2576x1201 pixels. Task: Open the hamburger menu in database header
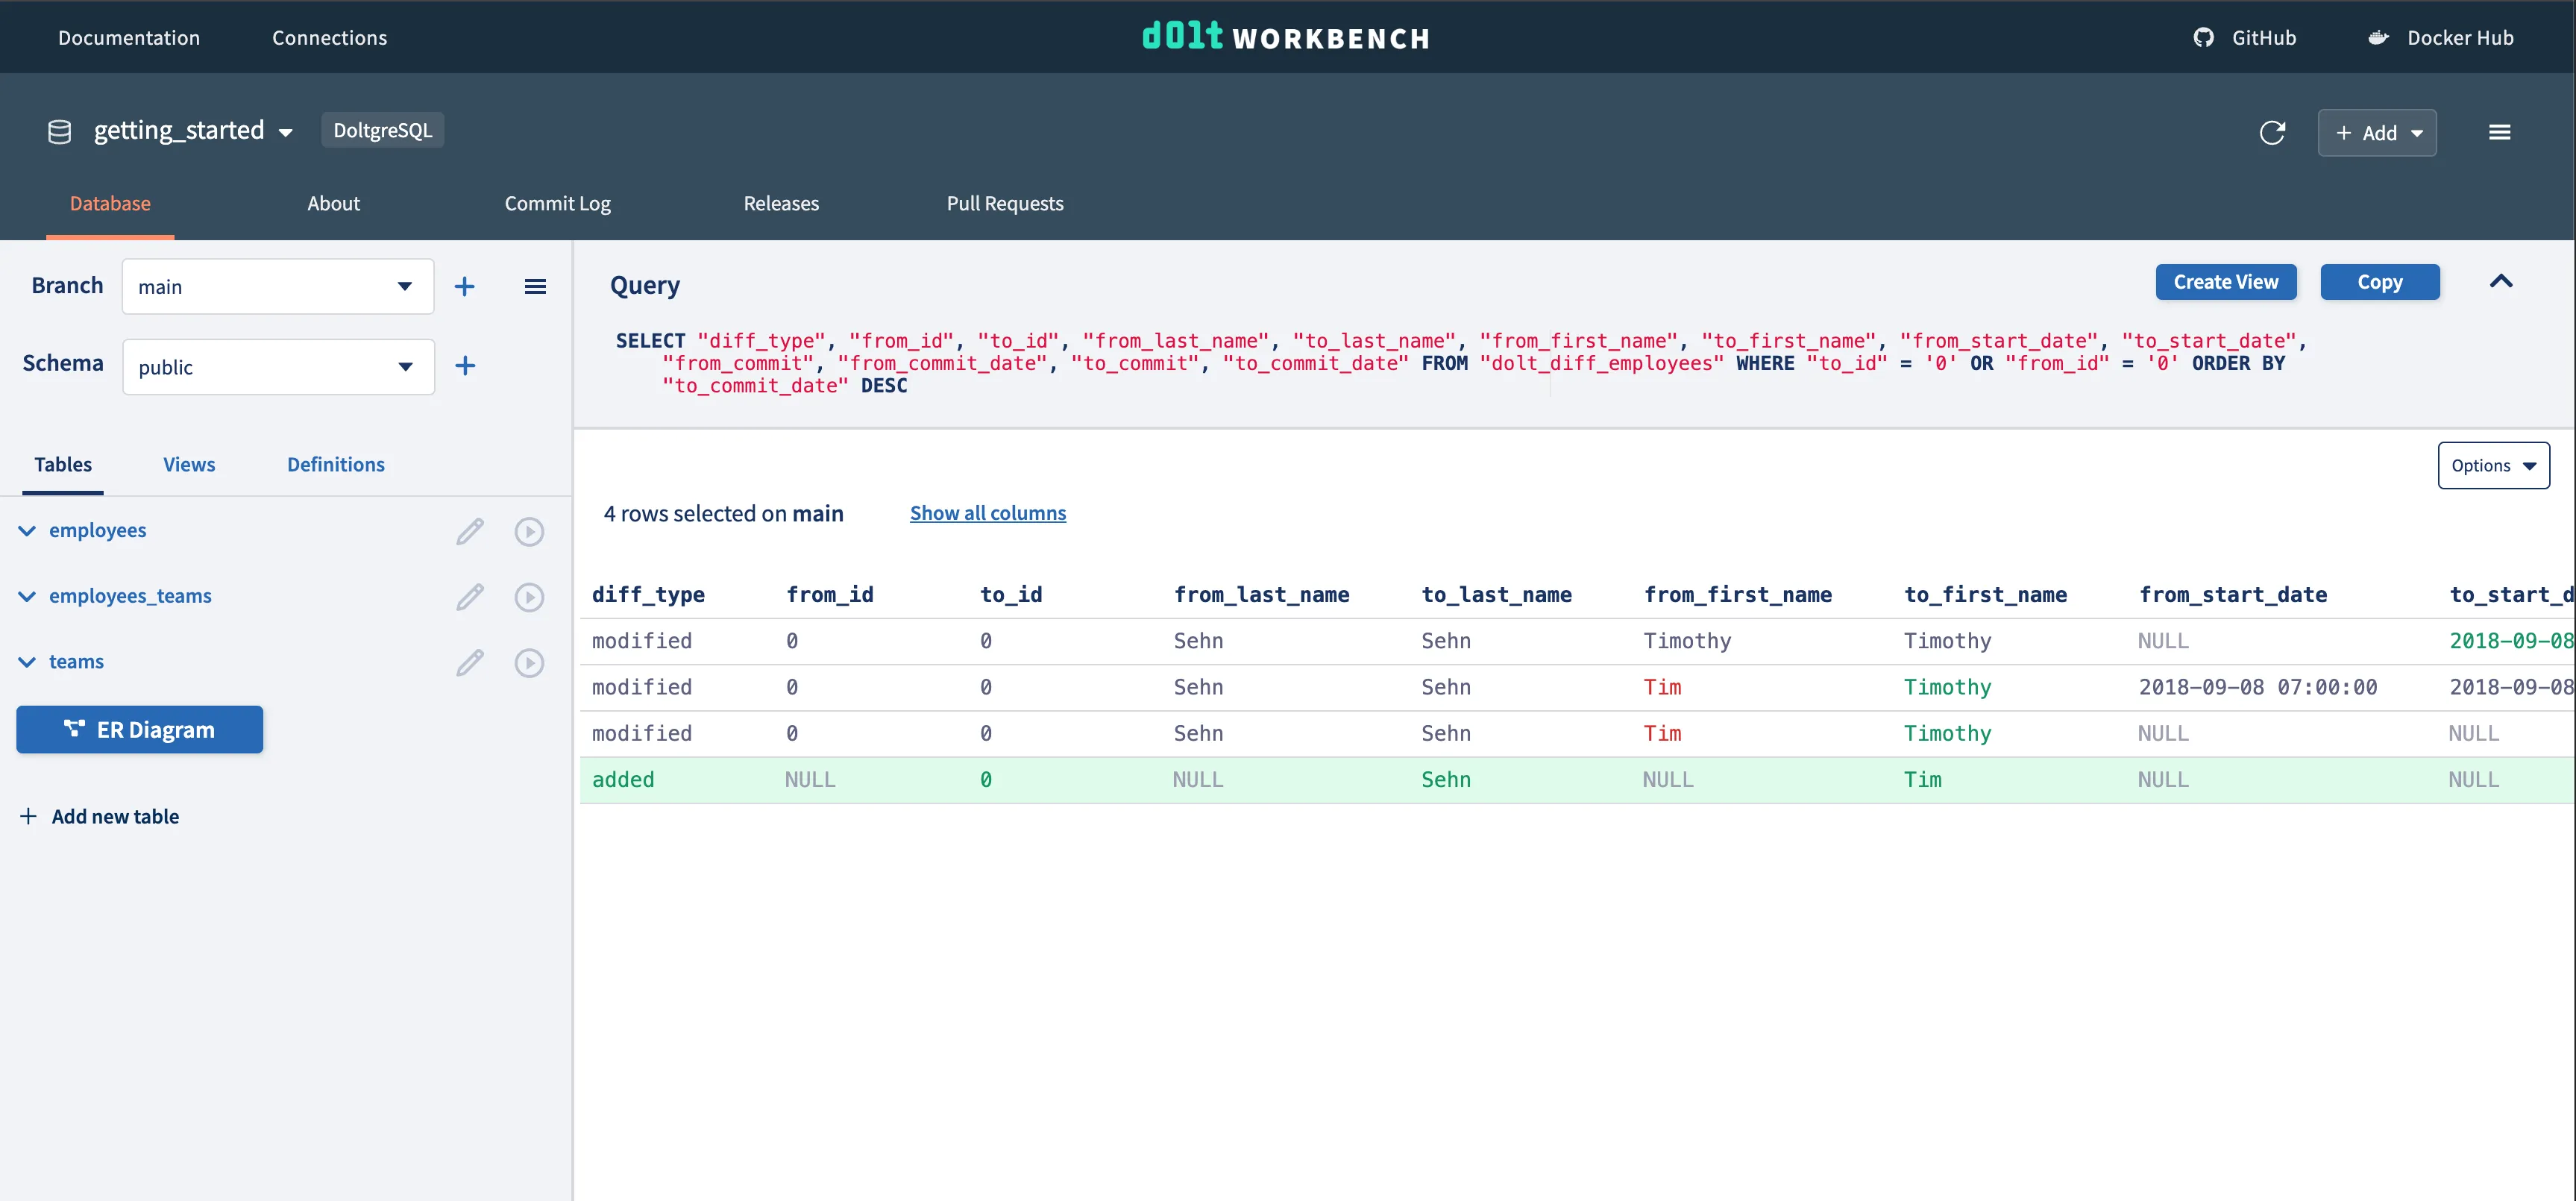pos(2499,133)
